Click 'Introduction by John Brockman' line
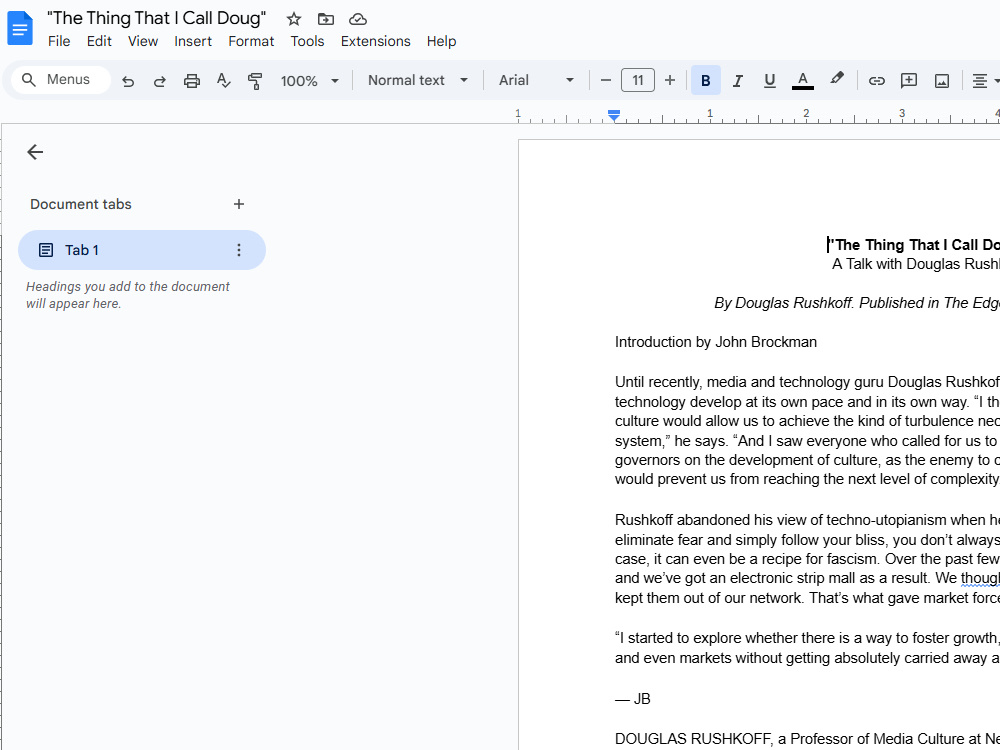 (x=716, y=342)
